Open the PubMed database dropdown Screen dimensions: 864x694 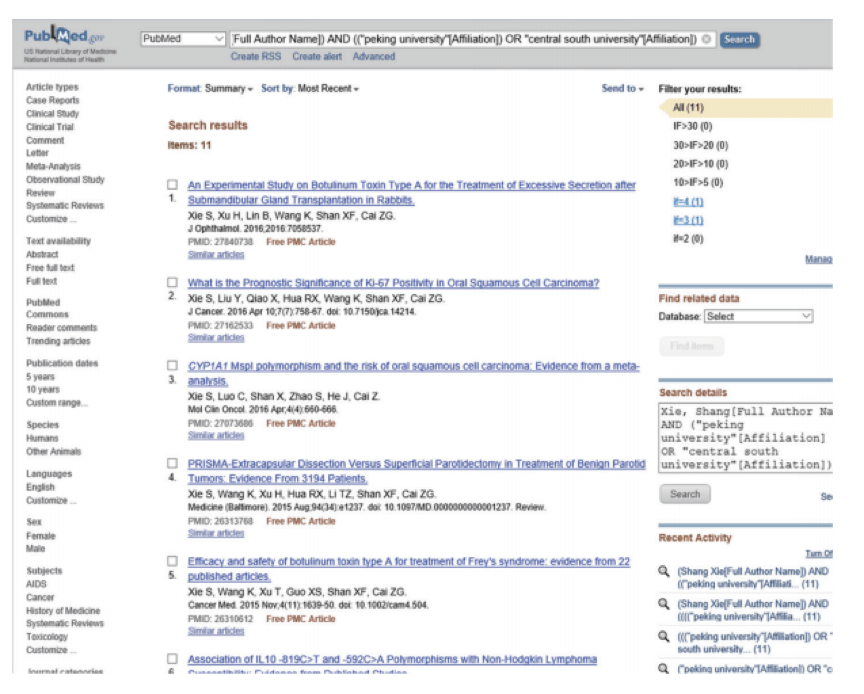[x=183, y=39]
